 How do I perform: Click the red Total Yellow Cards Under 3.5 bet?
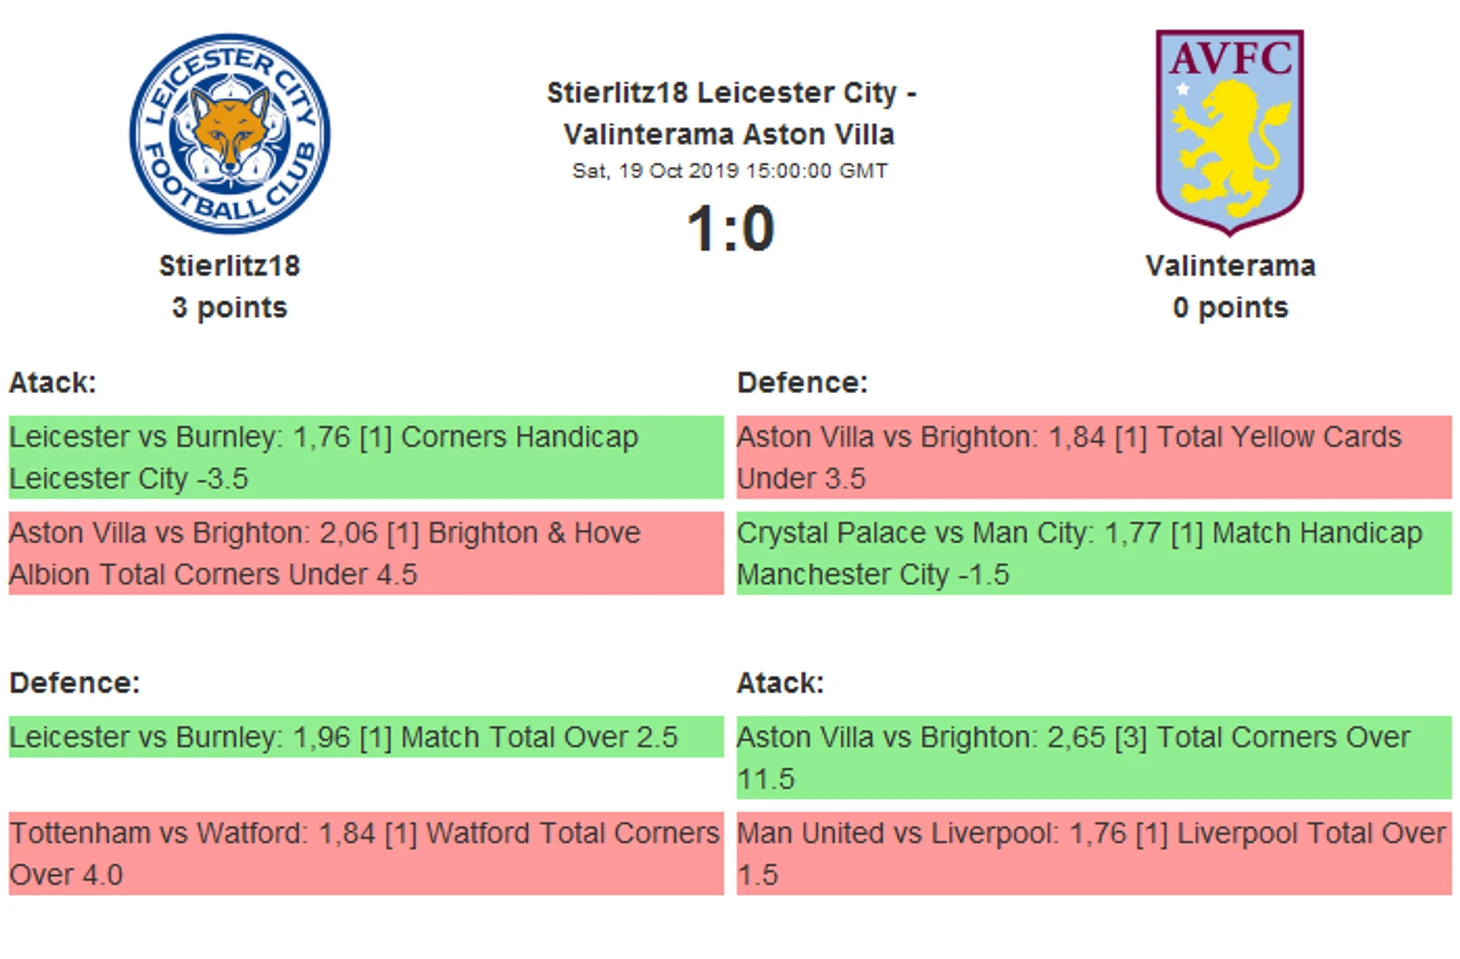pos(1094,457)
